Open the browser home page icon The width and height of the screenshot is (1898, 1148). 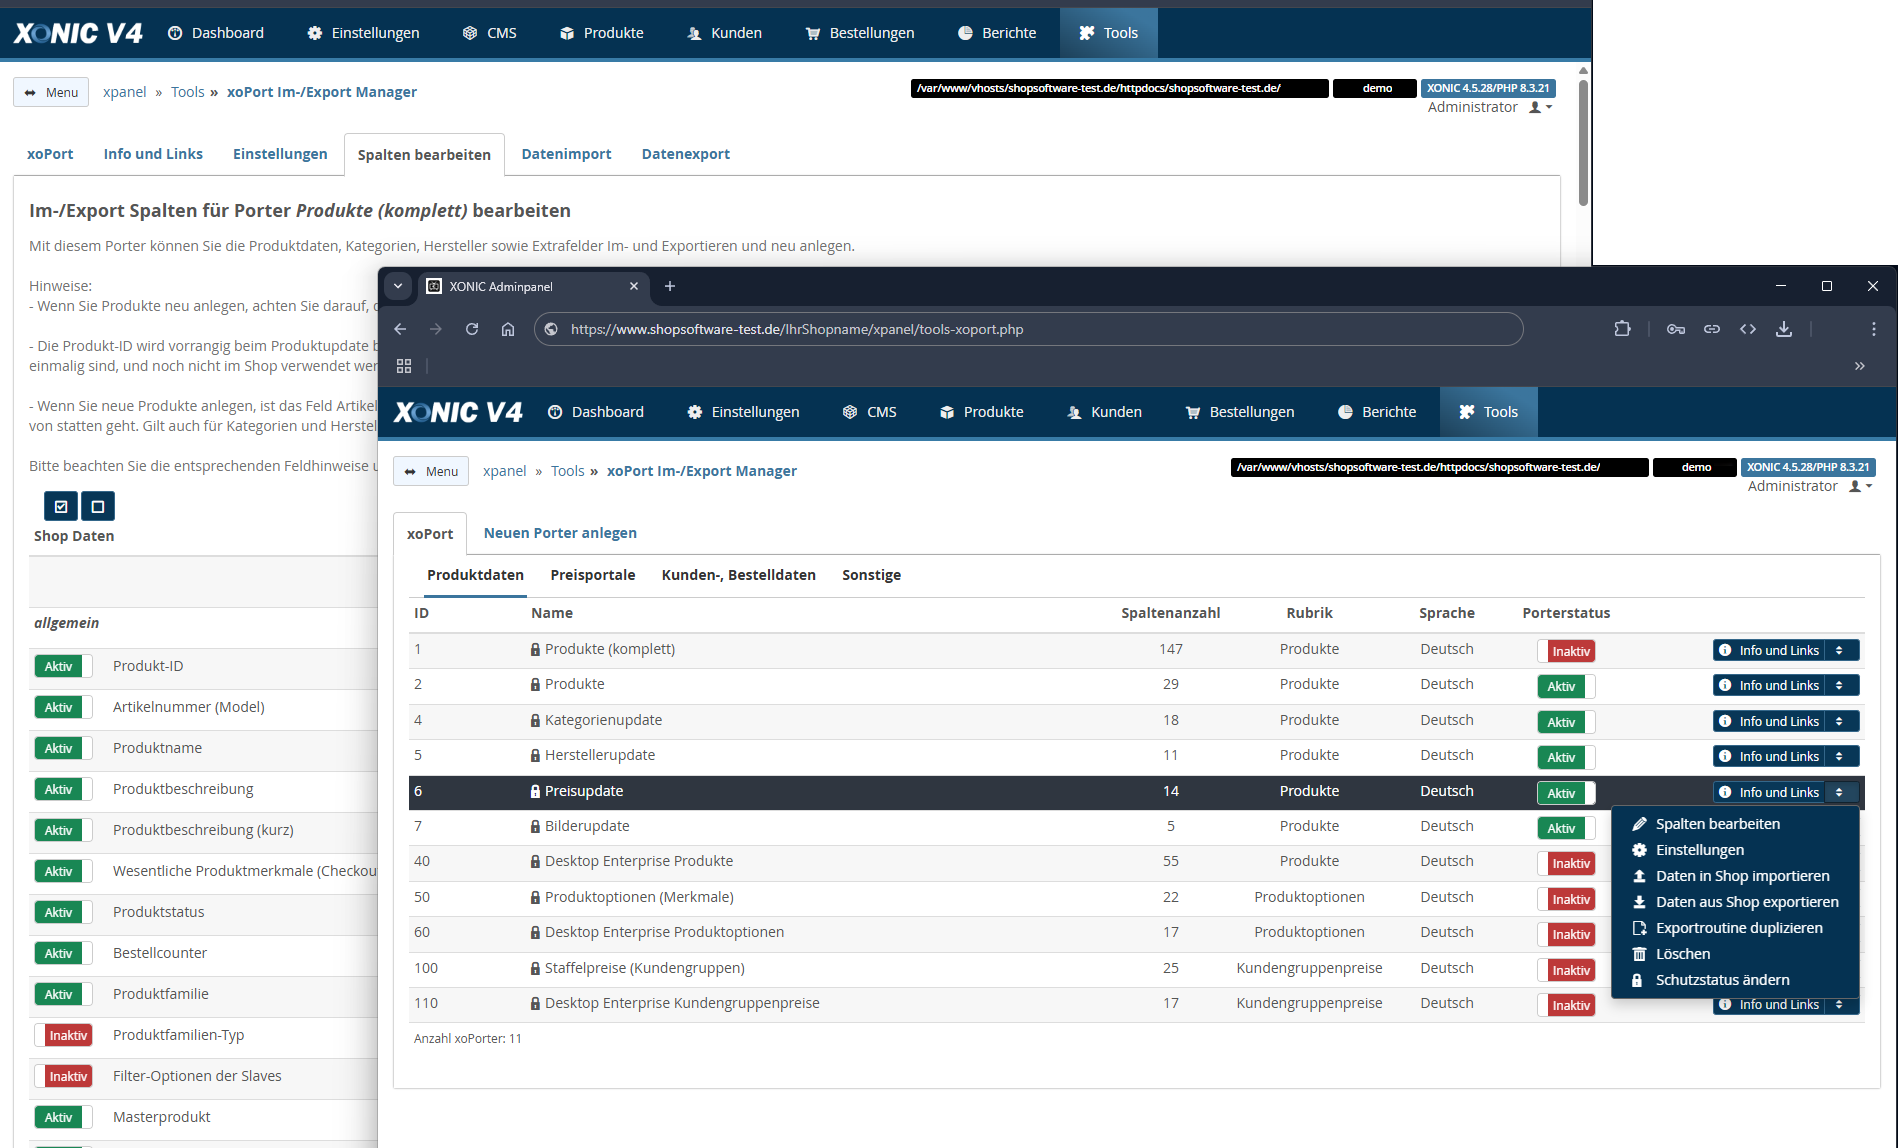pos(508,329)
